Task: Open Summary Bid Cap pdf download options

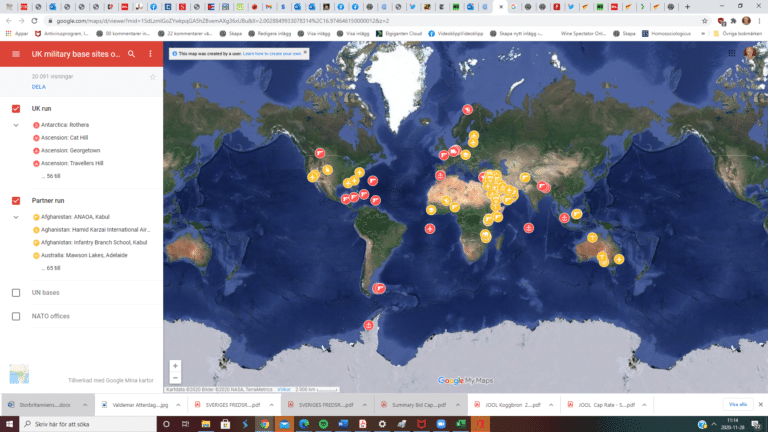Action: [x=458, y=405]
